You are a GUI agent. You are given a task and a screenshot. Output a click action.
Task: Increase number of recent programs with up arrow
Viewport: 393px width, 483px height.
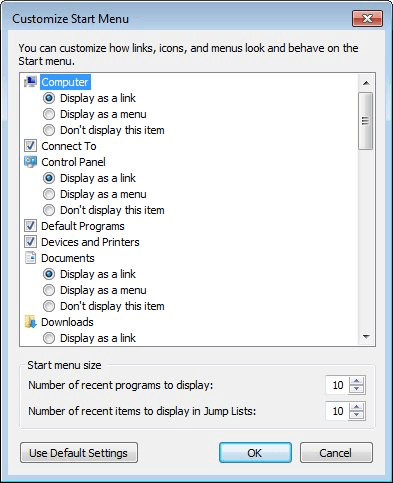tap(357, 381)
